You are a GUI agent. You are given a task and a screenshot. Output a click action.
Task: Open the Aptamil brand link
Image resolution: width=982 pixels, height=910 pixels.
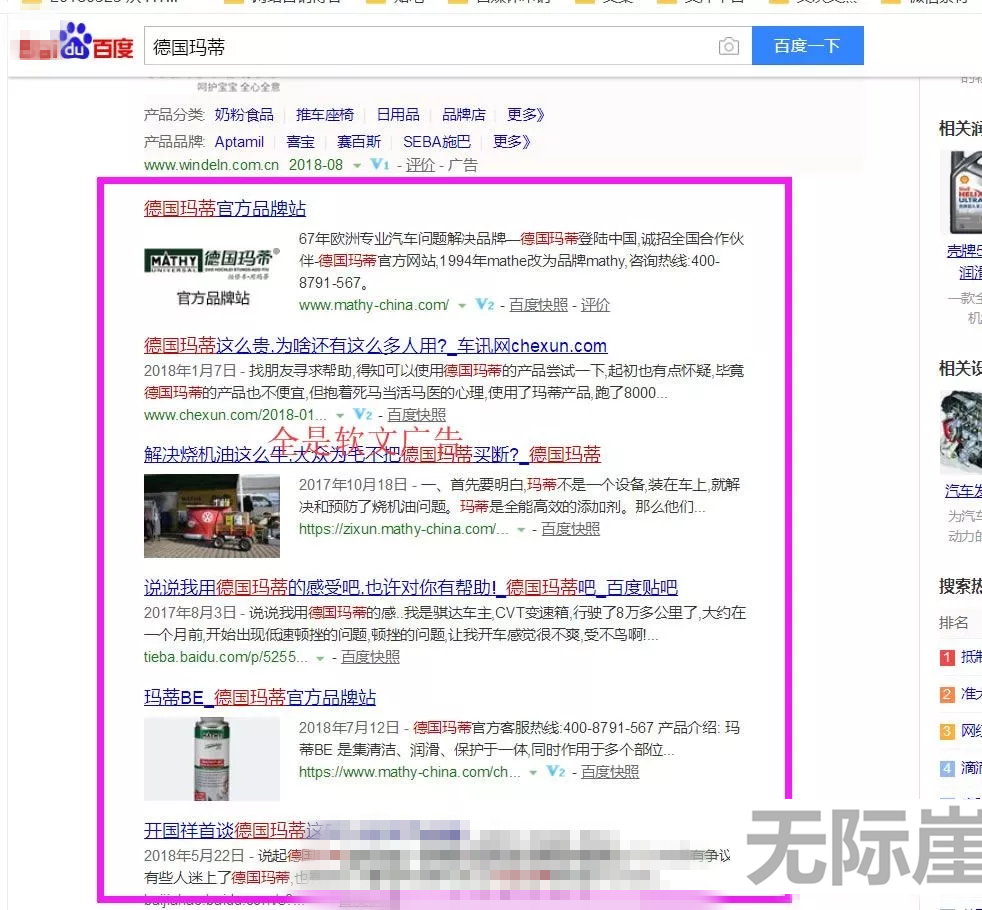(x=239, y=142)
